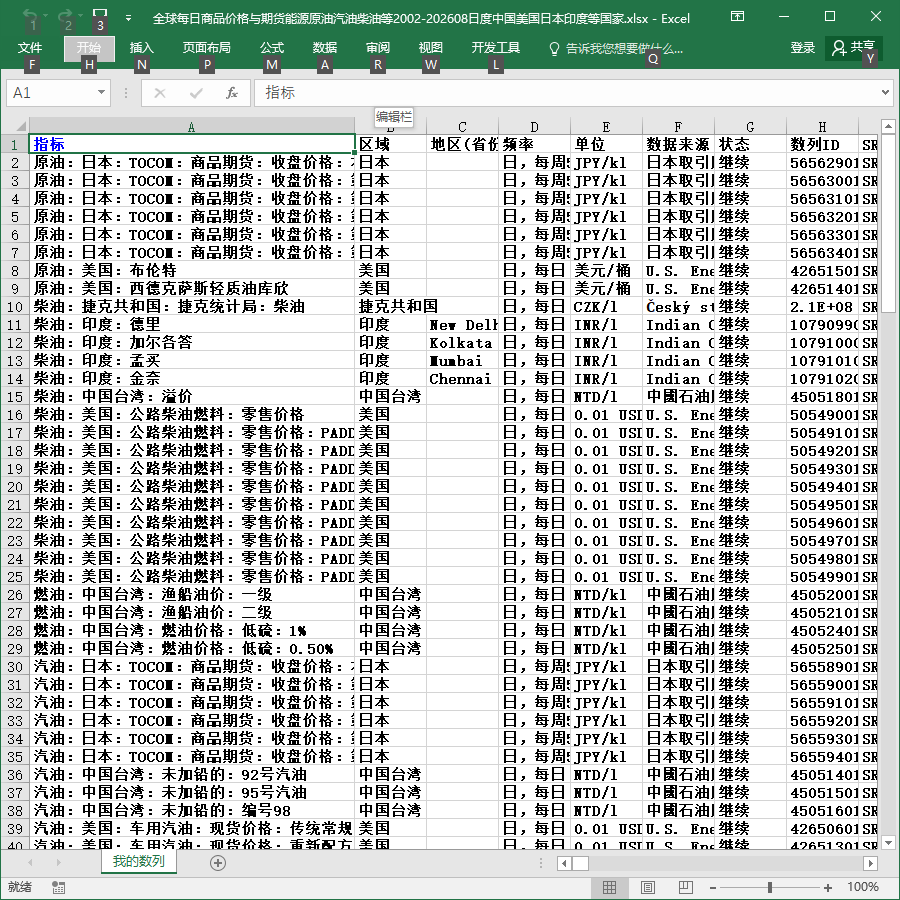Select the 我的数列 sheet tab
Screen dimensions: 900x900
(138, 862)
